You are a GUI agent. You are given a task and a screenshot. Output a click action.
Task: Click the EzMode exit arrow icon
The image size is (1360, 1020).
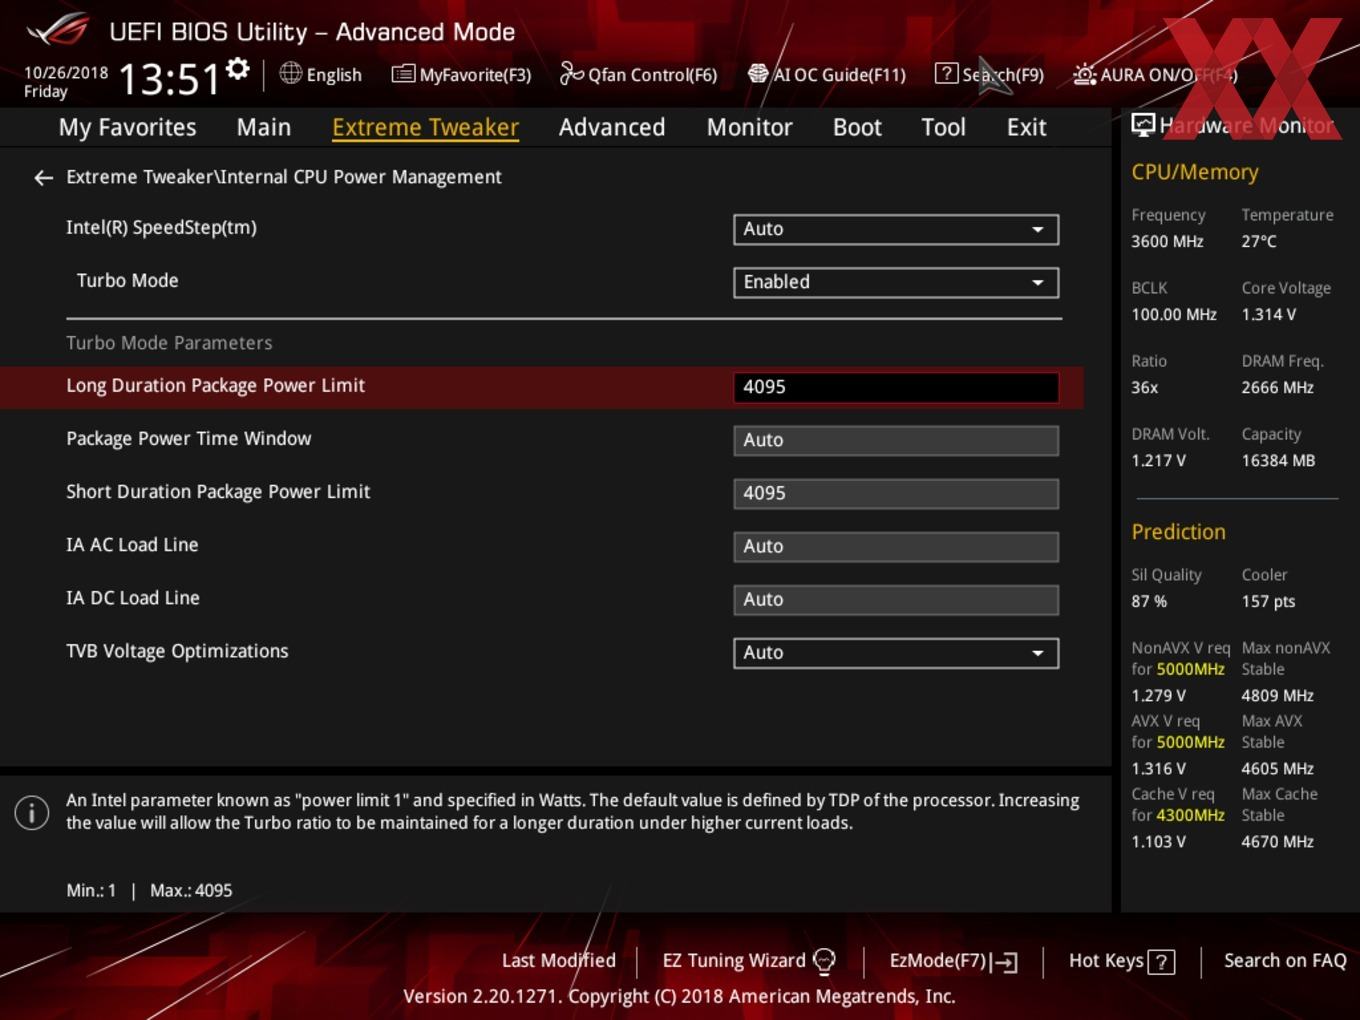[x=1005, y=962]
